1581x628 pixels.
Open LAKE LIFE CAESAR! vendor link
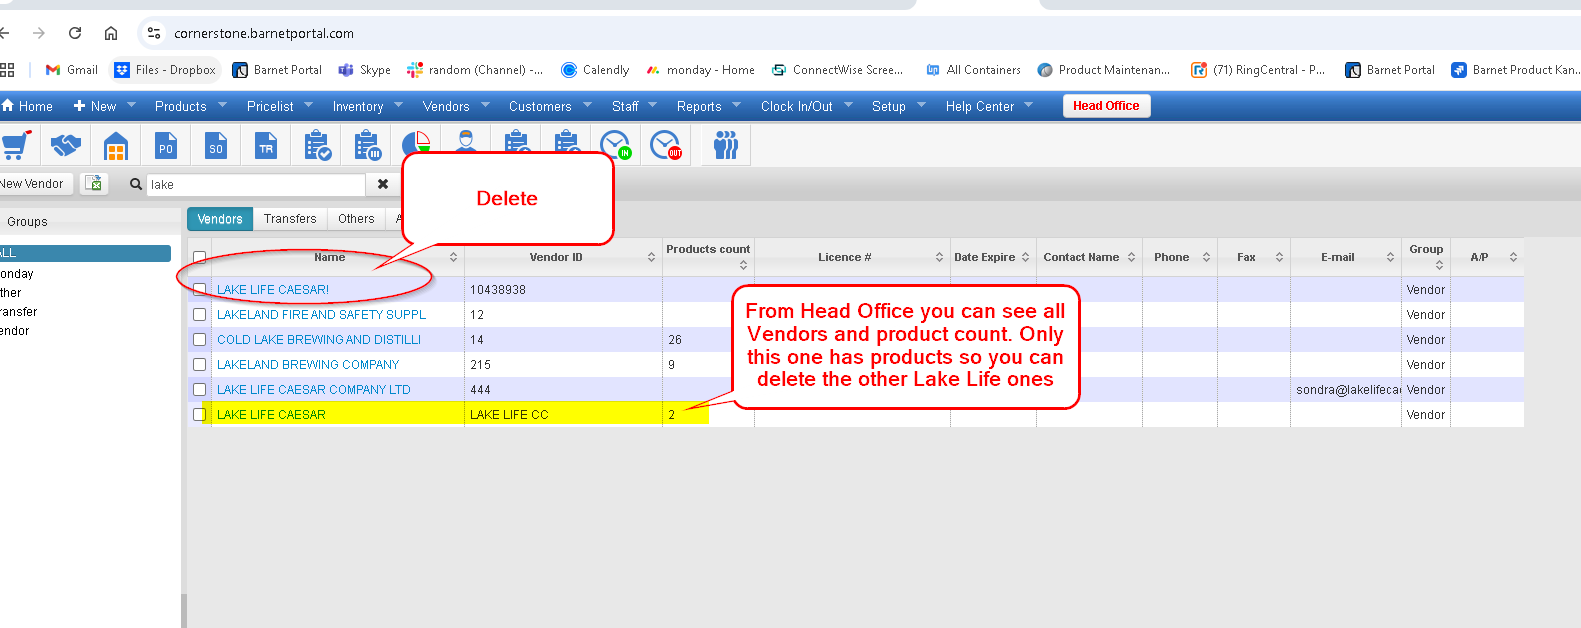click(x=273, y=290)
